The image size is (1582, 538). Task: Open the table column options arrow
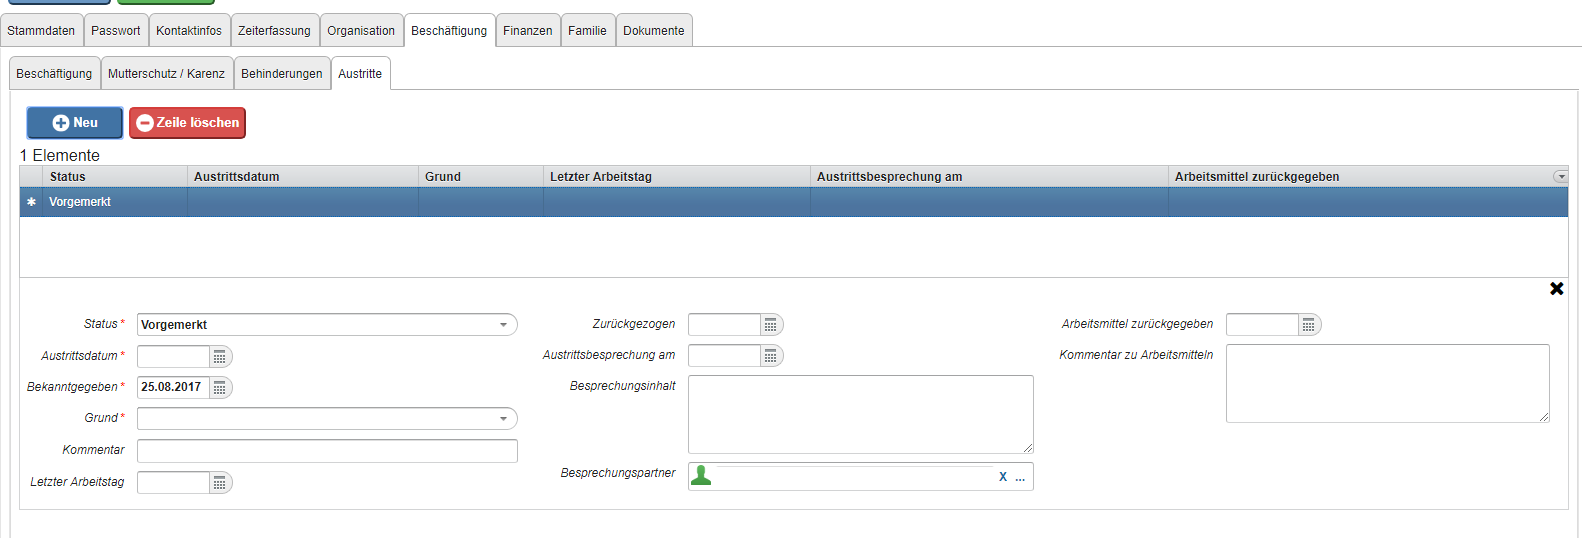tap(1560, 177)
